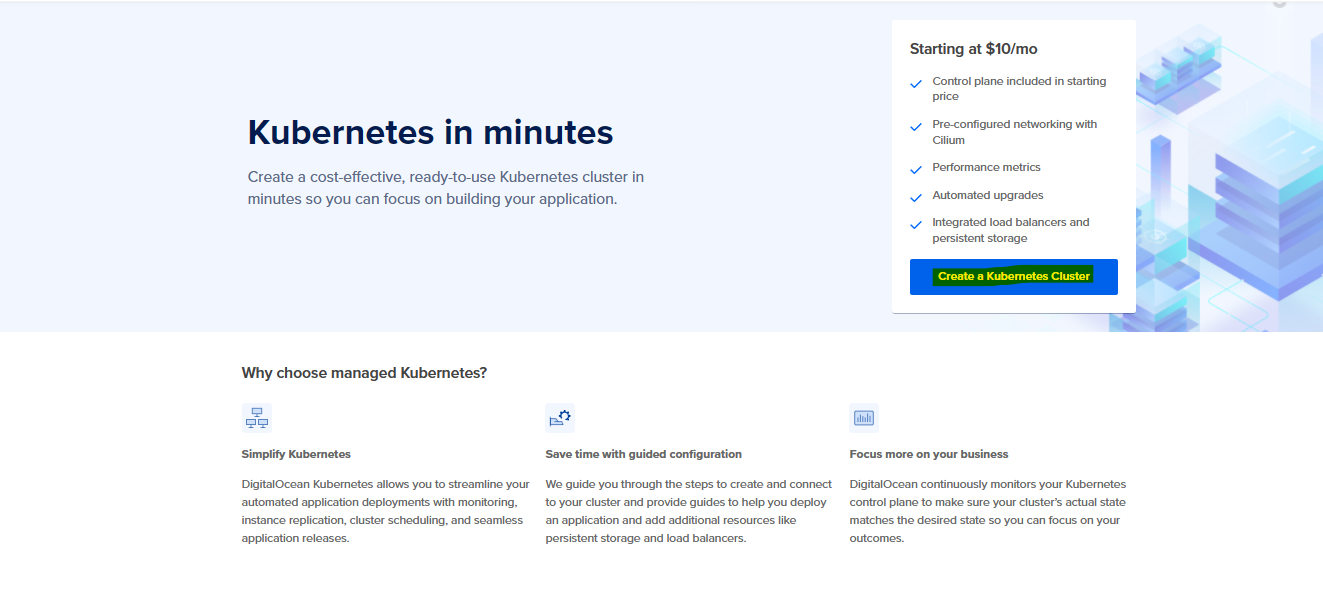
Task: Click Focus more on your business title
Action: pos(928,454)
